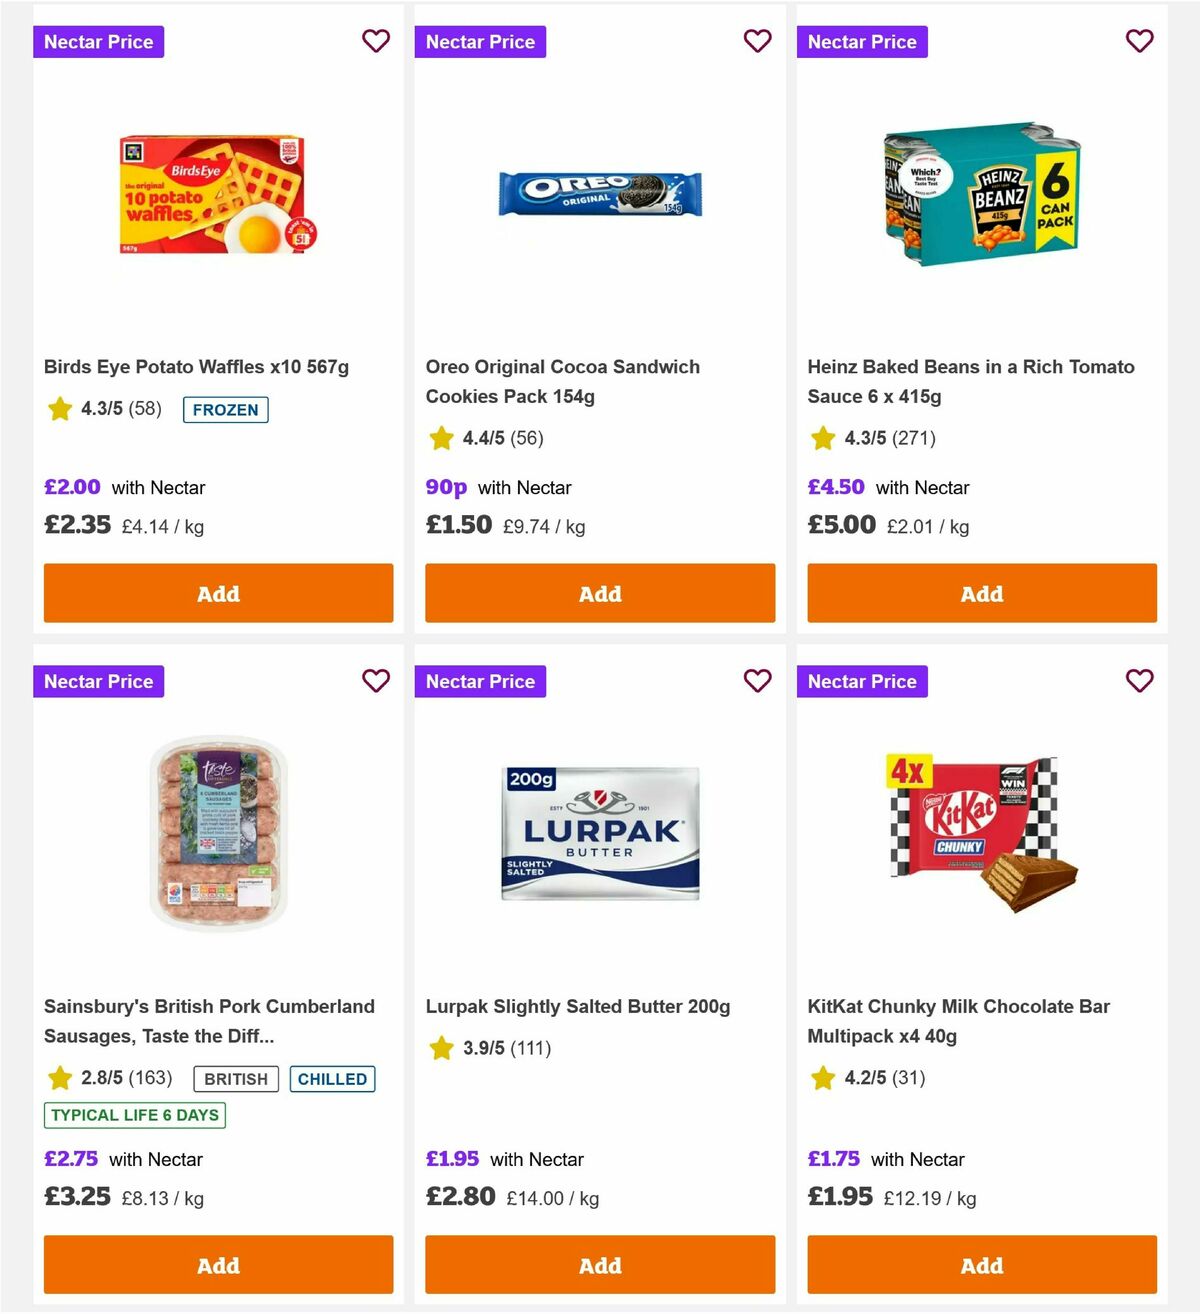Toggle the favourite heart for potato waffles off

[376, 41]
